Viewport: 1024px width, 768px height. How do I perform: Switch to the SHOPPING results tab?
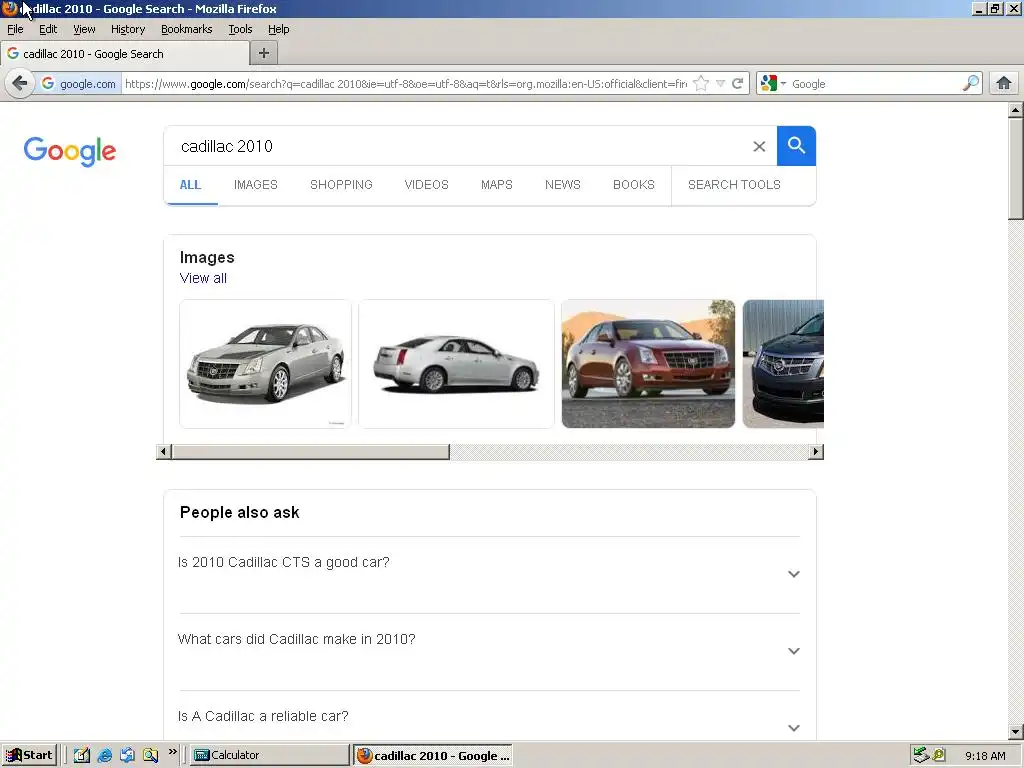[x=342, y=185]
